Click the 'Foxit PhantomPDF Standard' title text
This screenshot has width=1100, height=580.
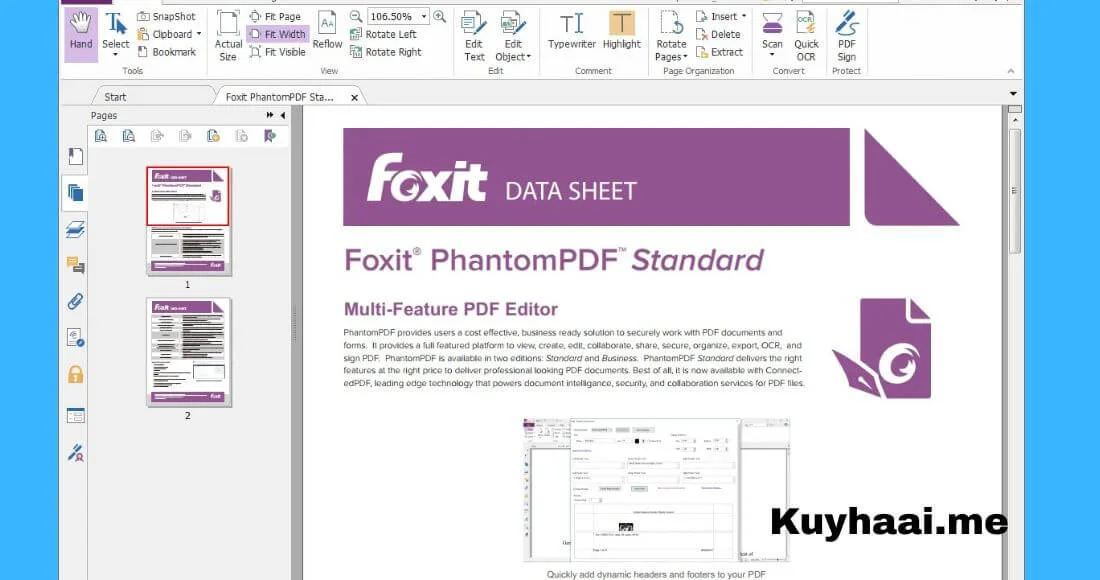click(x=554, y=260)
